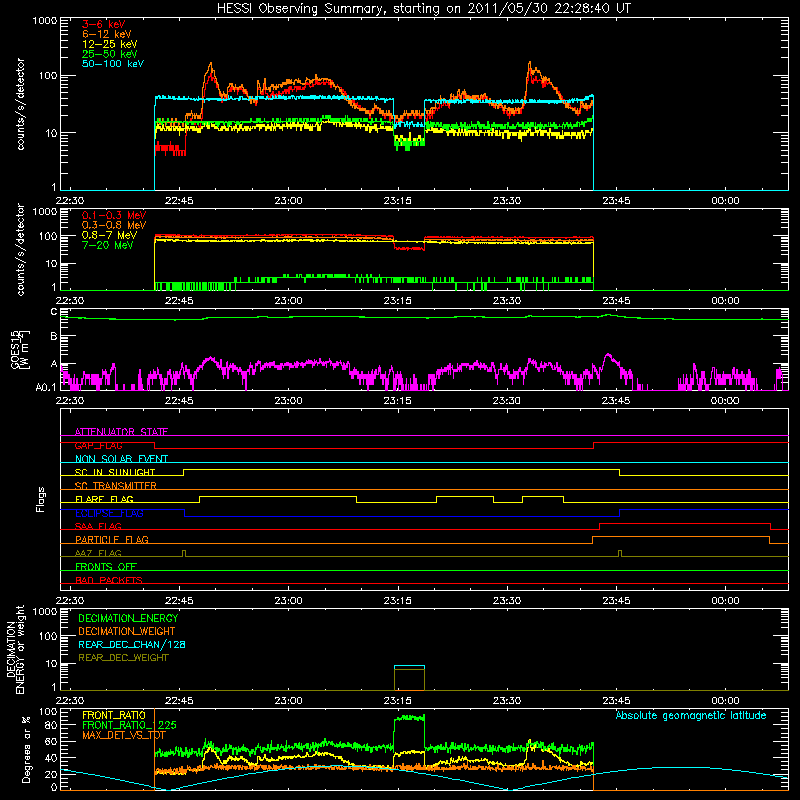Click the 0.8-7 MeV legend label
The height and width of the screenshot is (800, 800).
coord(109,235)
